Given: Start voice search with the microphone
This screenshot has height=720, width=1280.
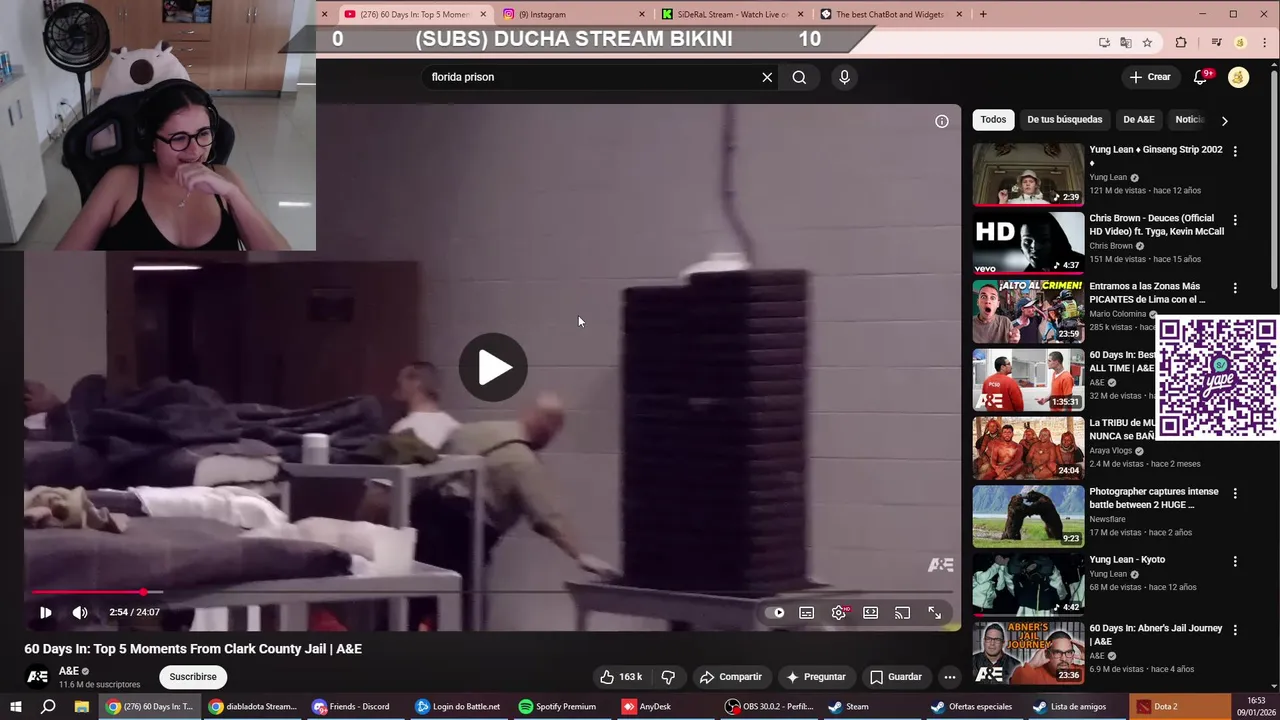Looking at the screenshot, I should click(x=845, y=77).
